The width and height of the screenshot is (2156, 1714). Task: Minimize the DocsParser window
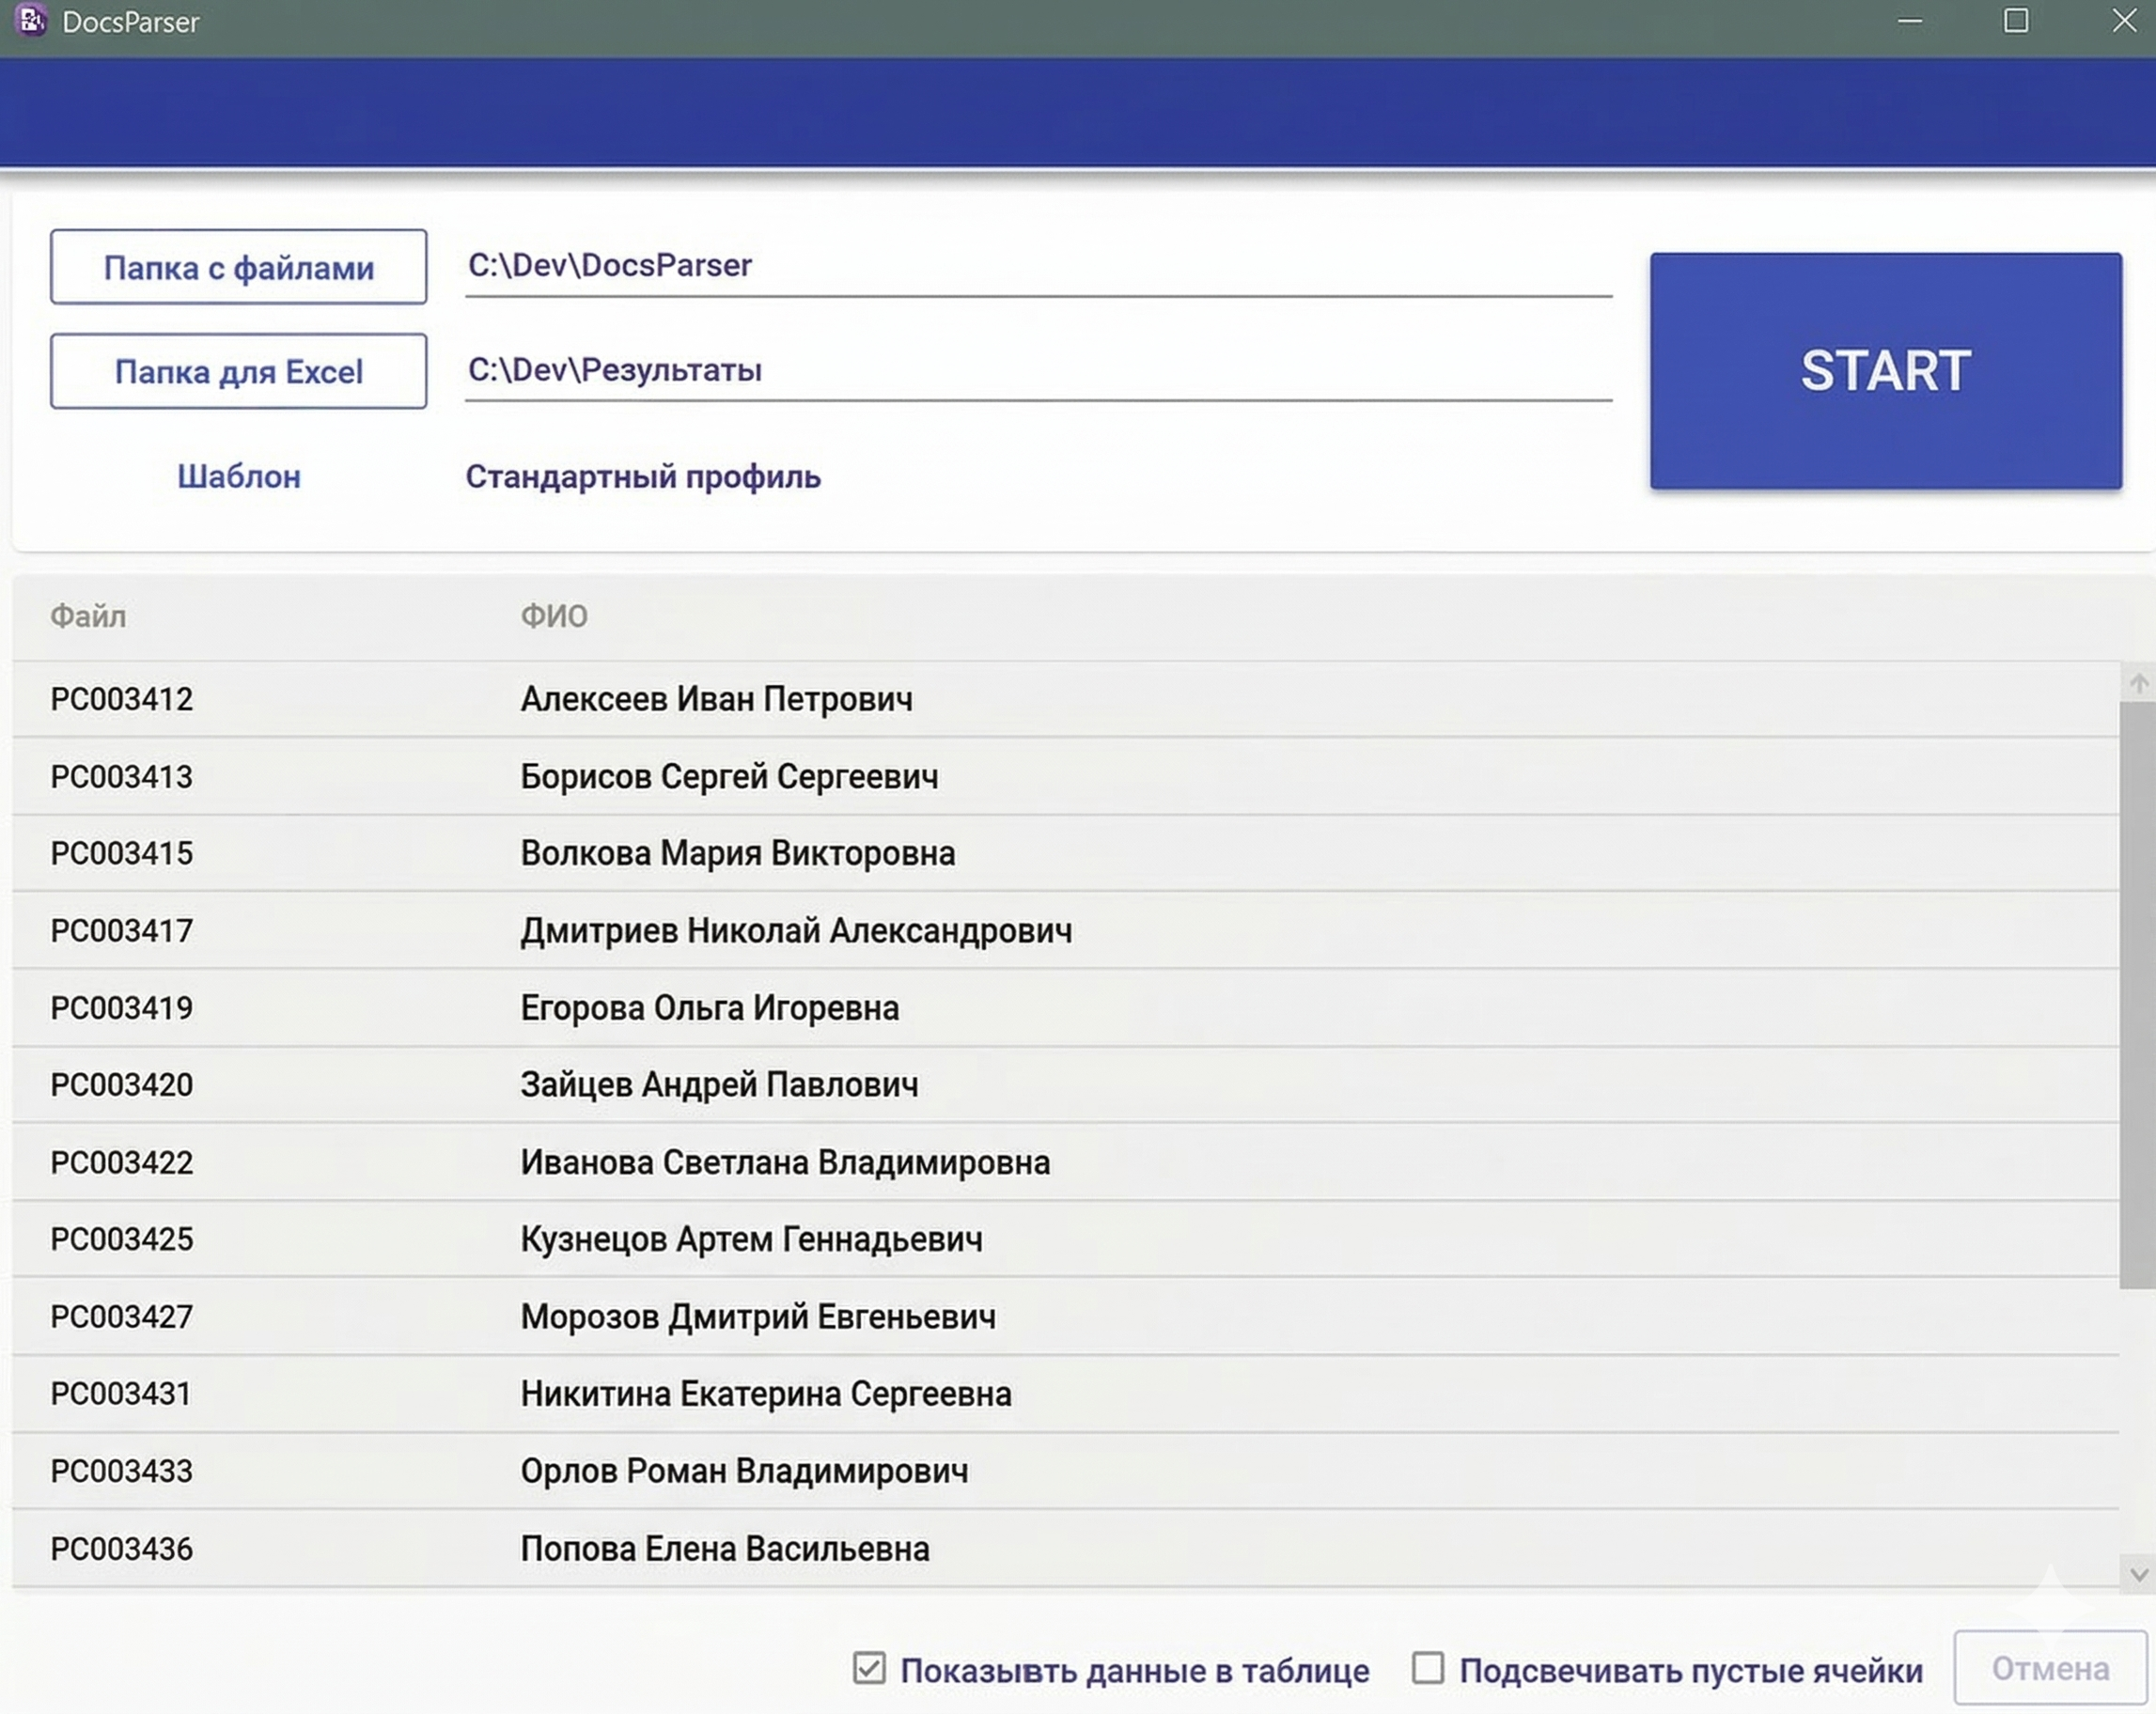(1910, 21)
